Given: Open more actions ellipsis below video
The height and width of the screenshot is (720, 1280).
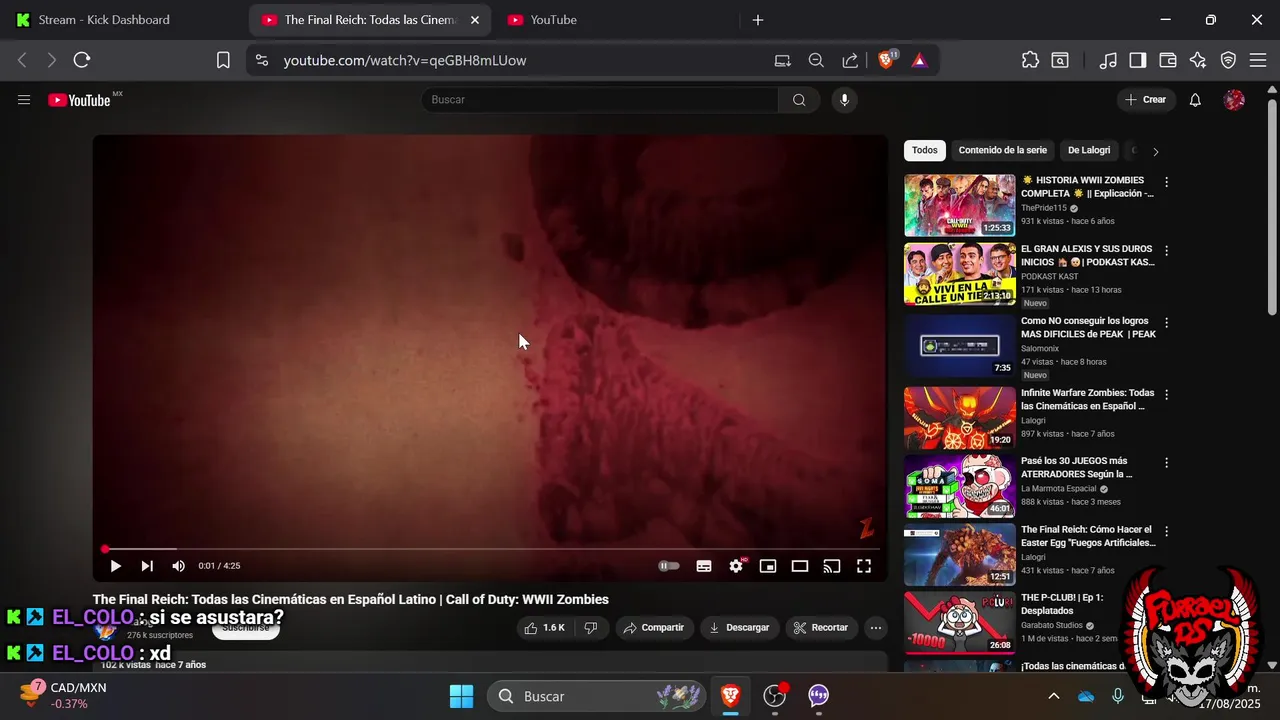Looking at the screenshot, I should (x=876, y=628).
